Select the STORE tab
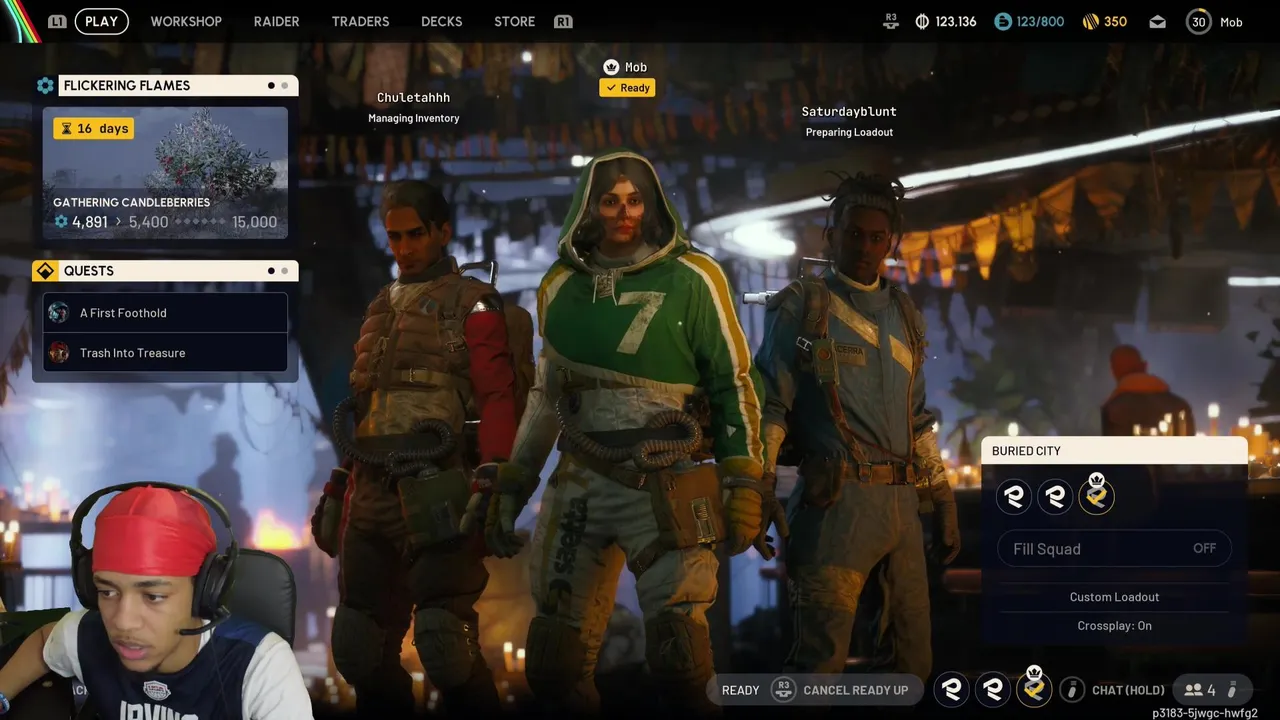The width and height of the screenshot is (1280, 720). (x=514, y=21)
